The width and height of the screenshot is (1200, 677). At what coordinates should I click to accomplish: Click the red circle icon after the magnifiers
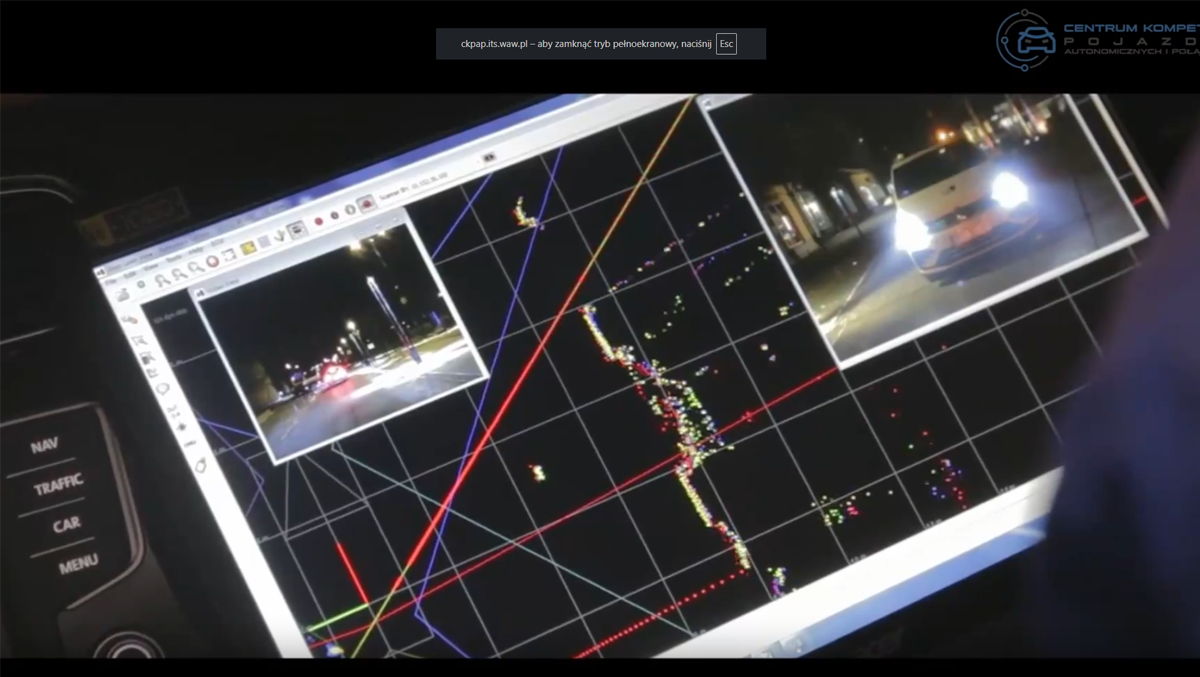pyautogui.click(x=212, y=262)
